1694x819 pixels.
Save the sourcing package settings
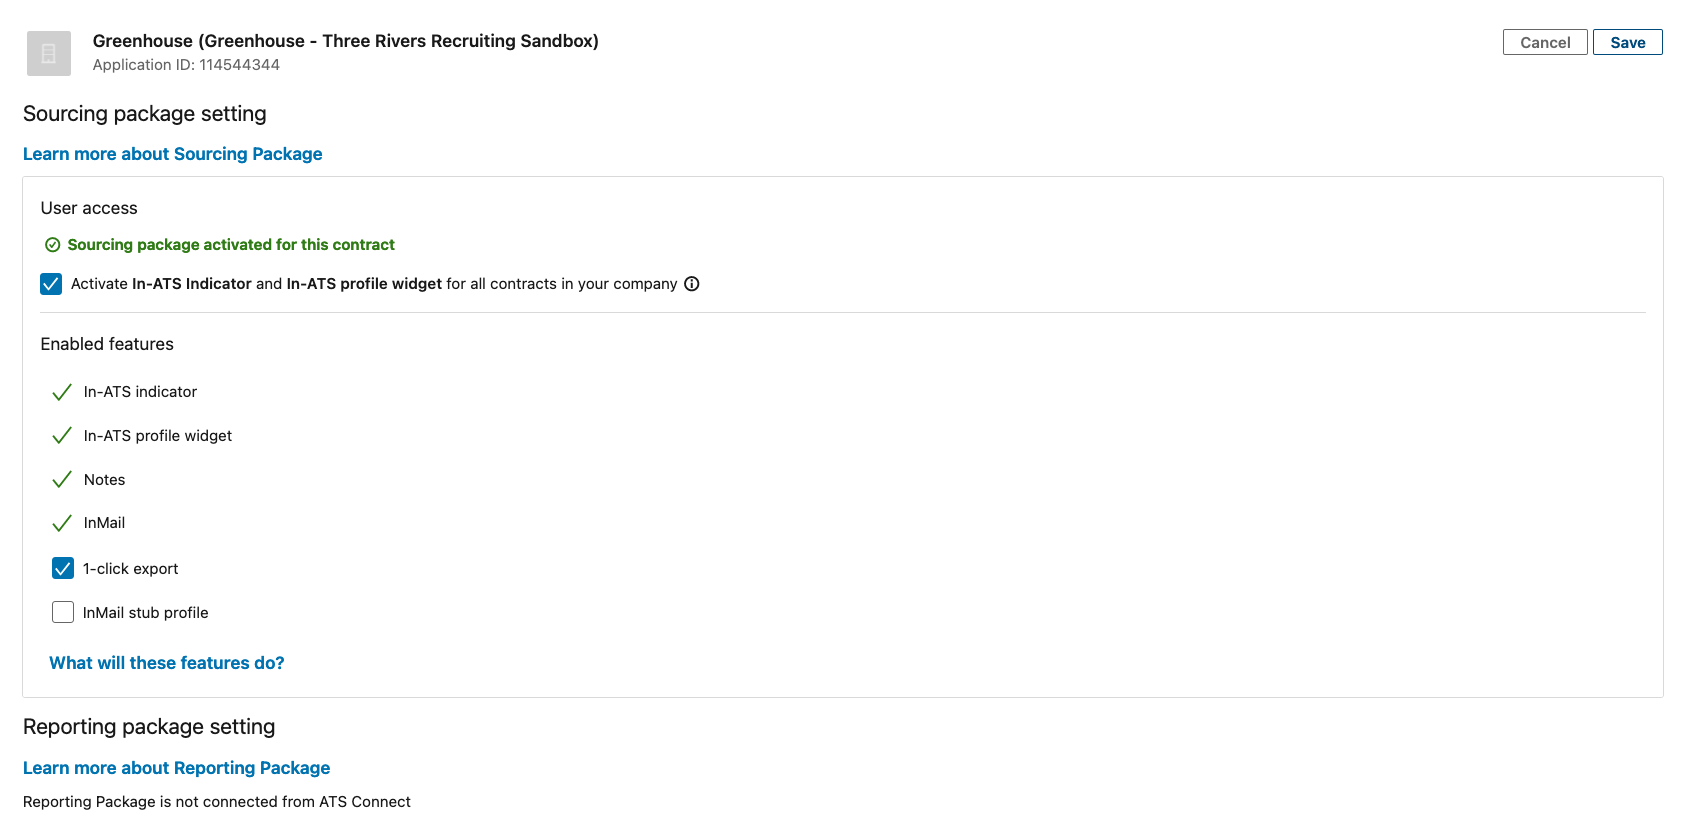point(1627,42)
